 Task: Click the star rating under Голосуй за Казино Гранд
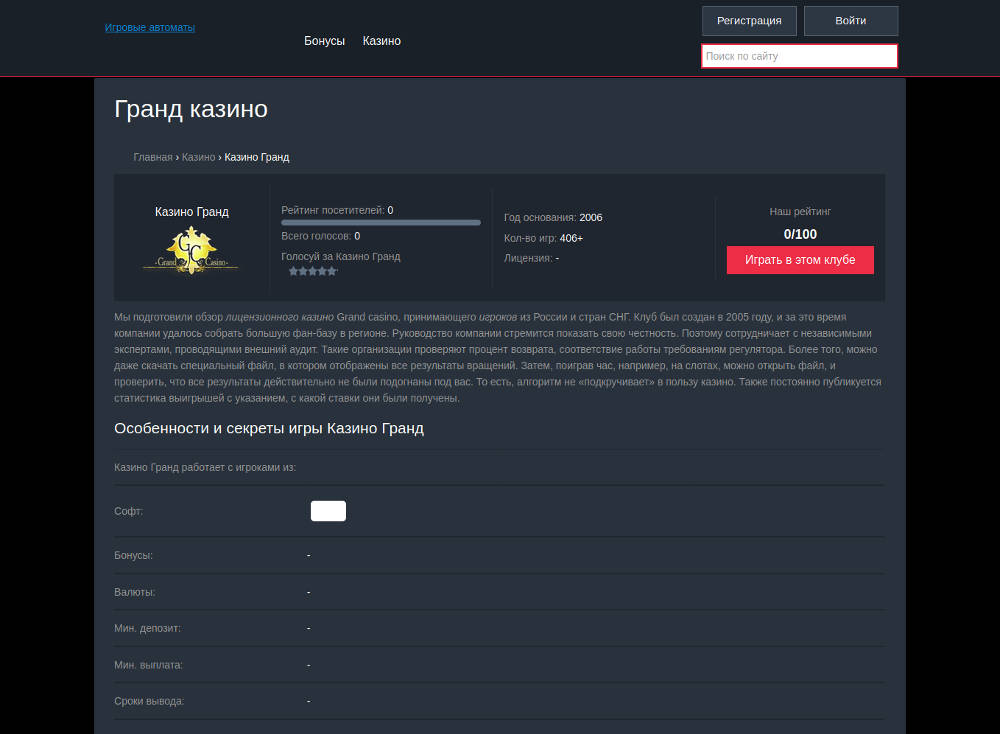[x=312, y=271]
